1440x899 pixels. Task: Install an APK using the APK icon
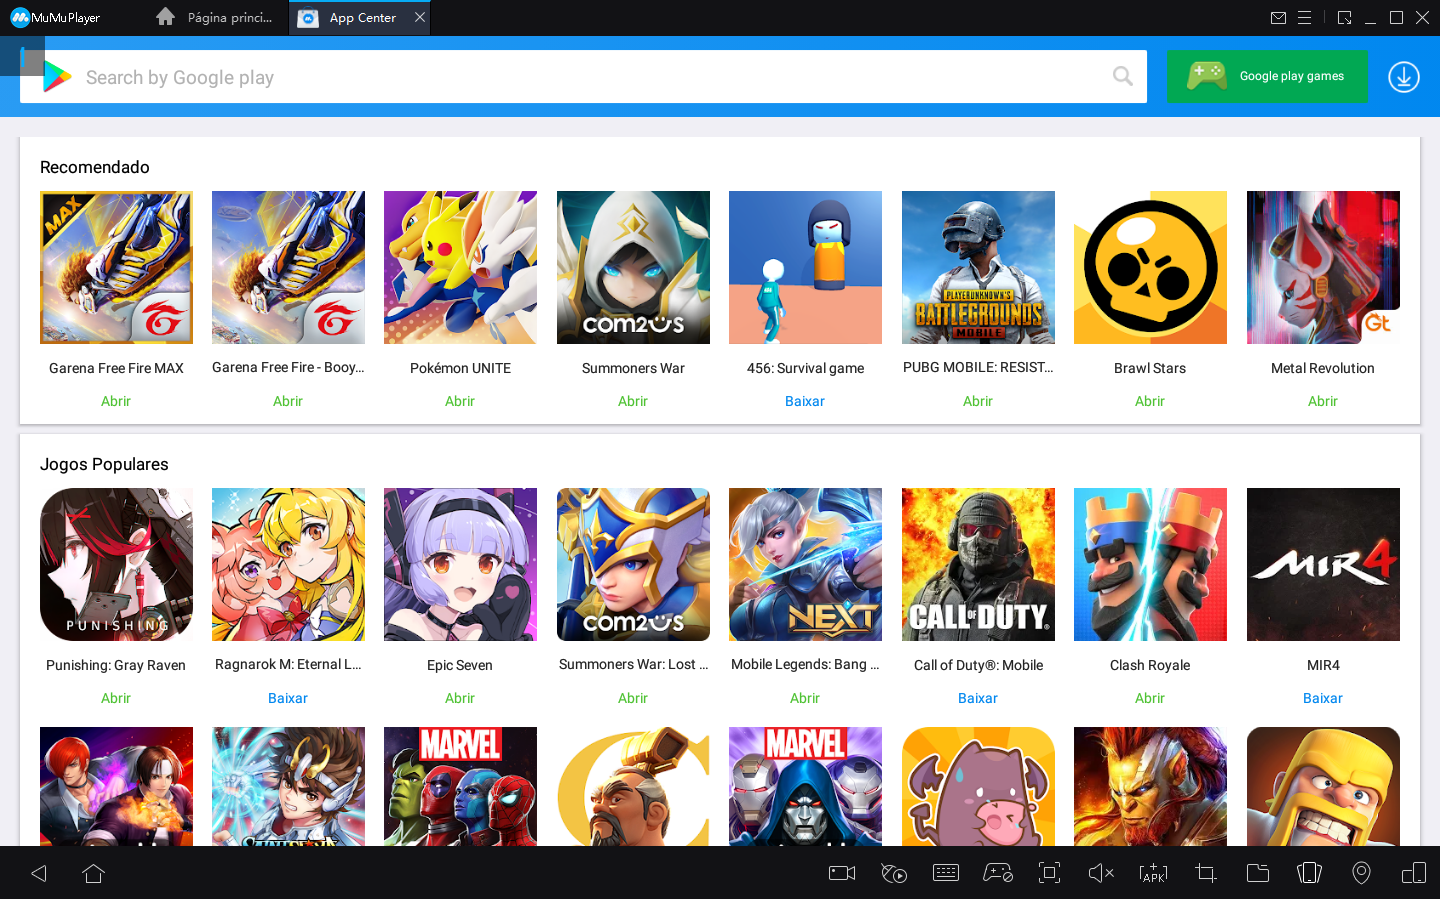[x=1153, y=873]
